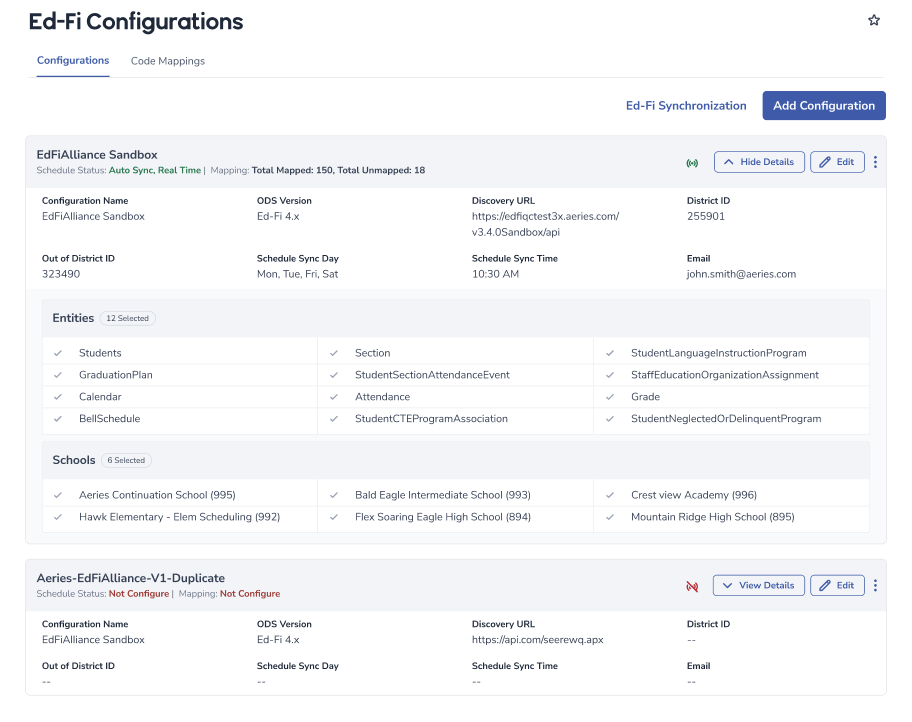Screen dimensions: 912x722
Task: Click the Entities section heading
Action: pyautogui.click(x=73, y=318)
